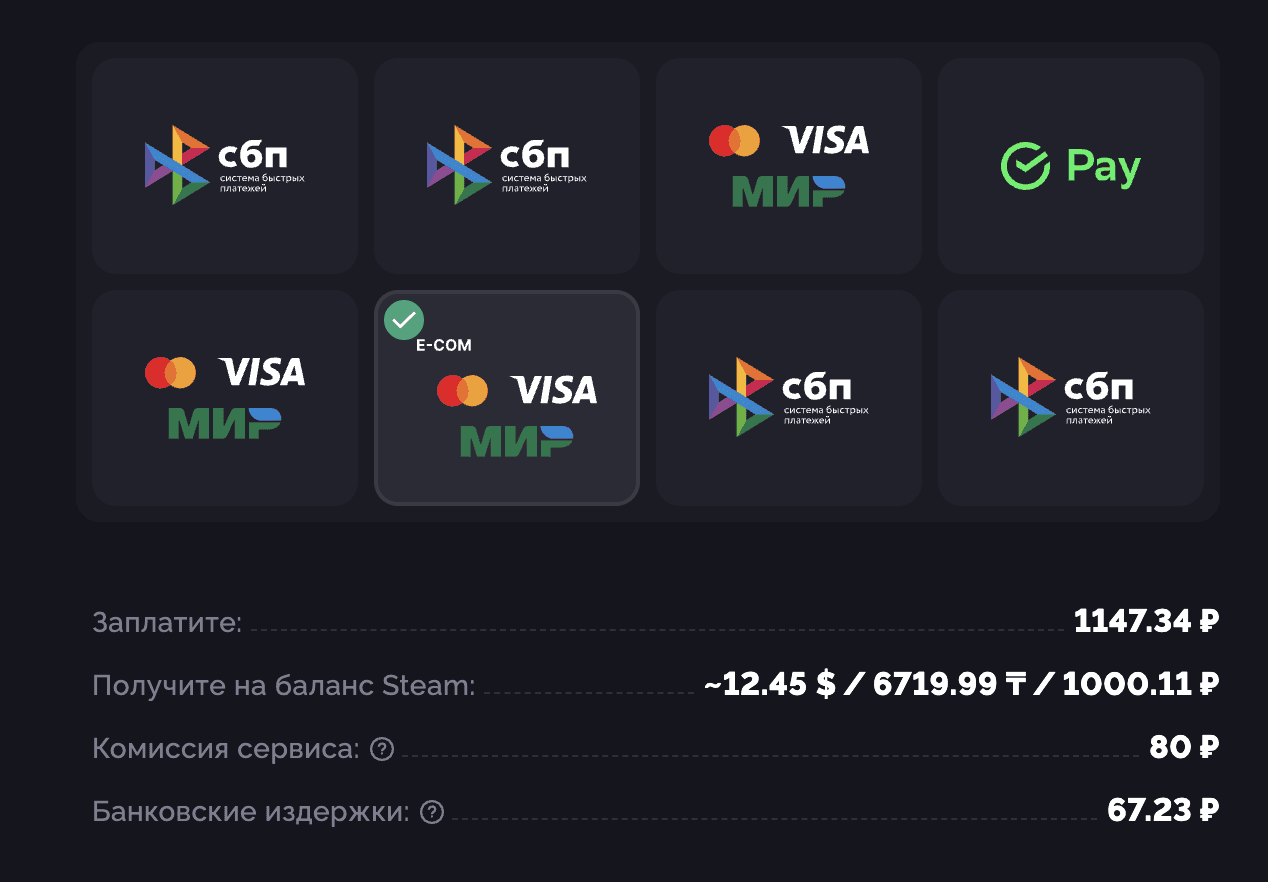Click the 67.23 ₽ bank costs value

tap(1163, 811)
